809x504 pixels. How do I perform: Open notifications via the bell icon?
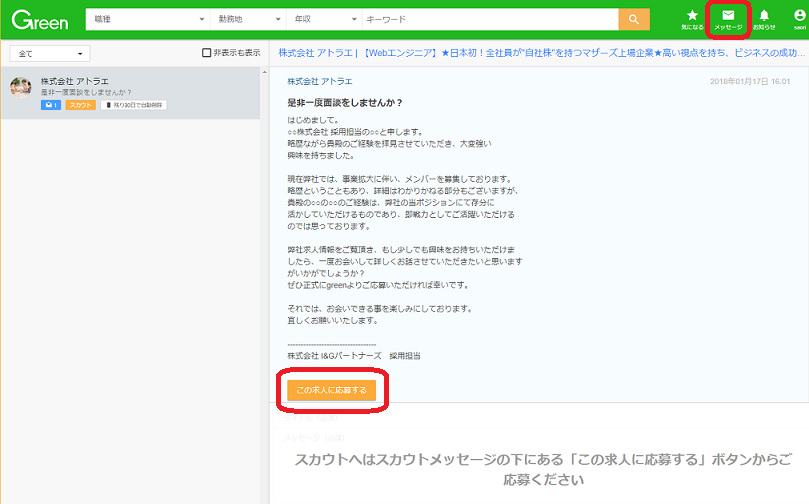764,19
